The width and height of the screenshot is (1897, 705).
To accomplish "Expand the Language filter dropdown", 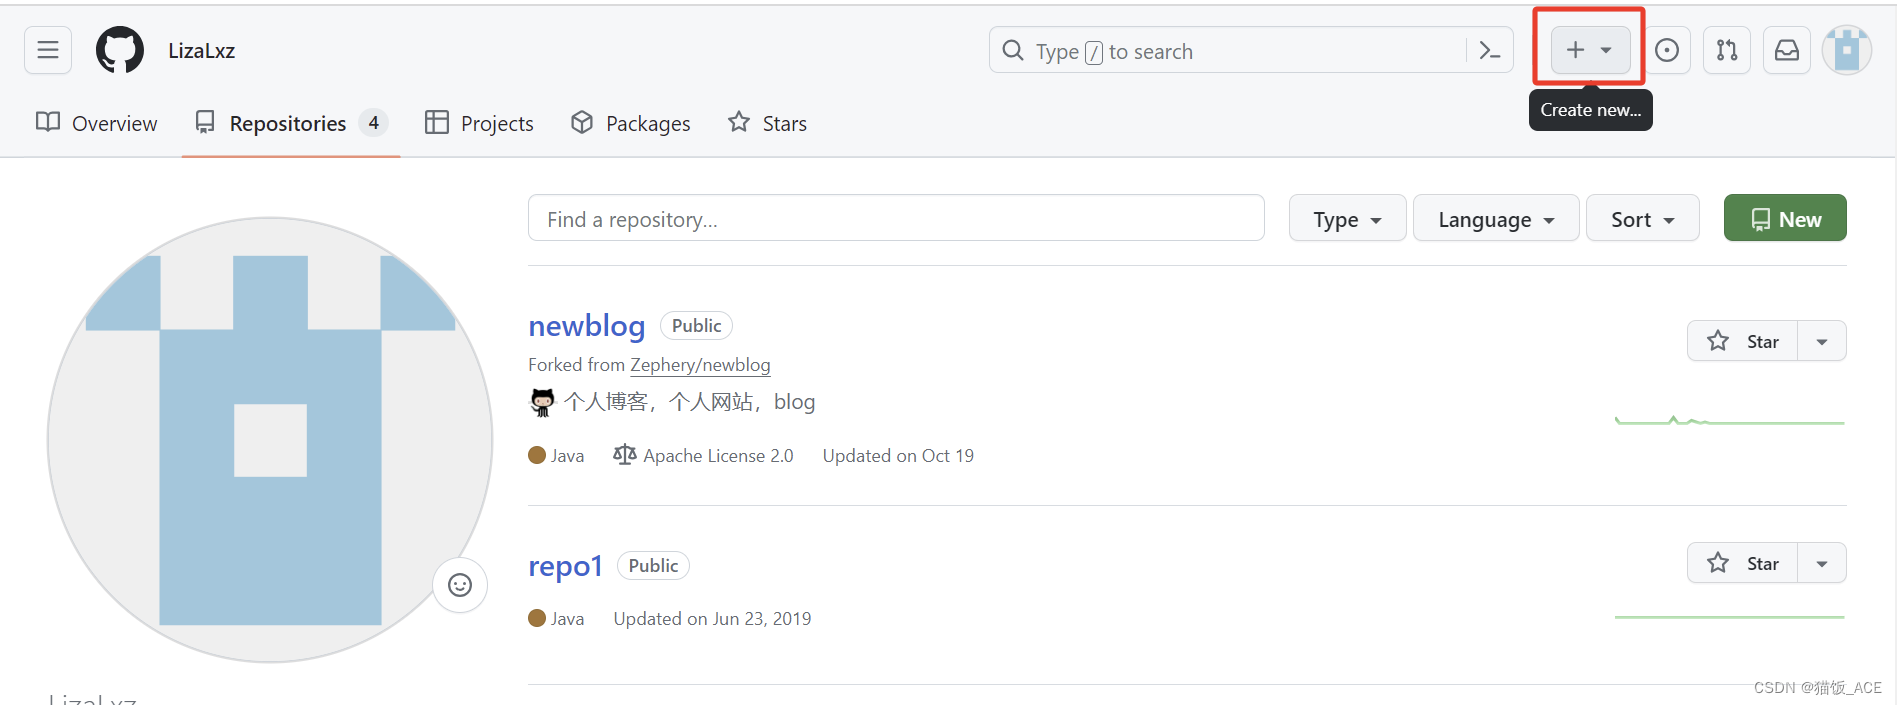I will click(1496, 219).
